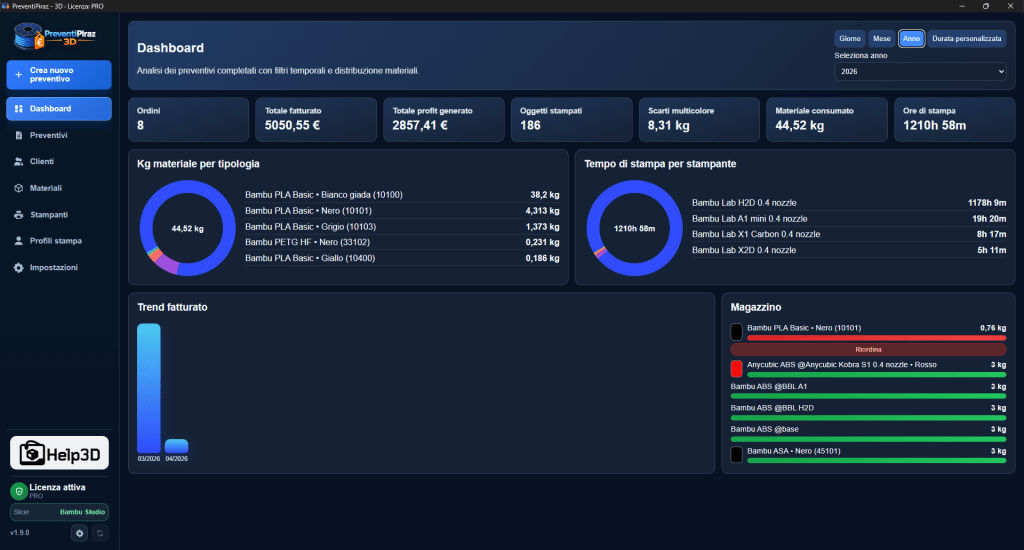1024x550 pixels.
Task: Select the Anno time filter
Action: (x=911, y=39)
